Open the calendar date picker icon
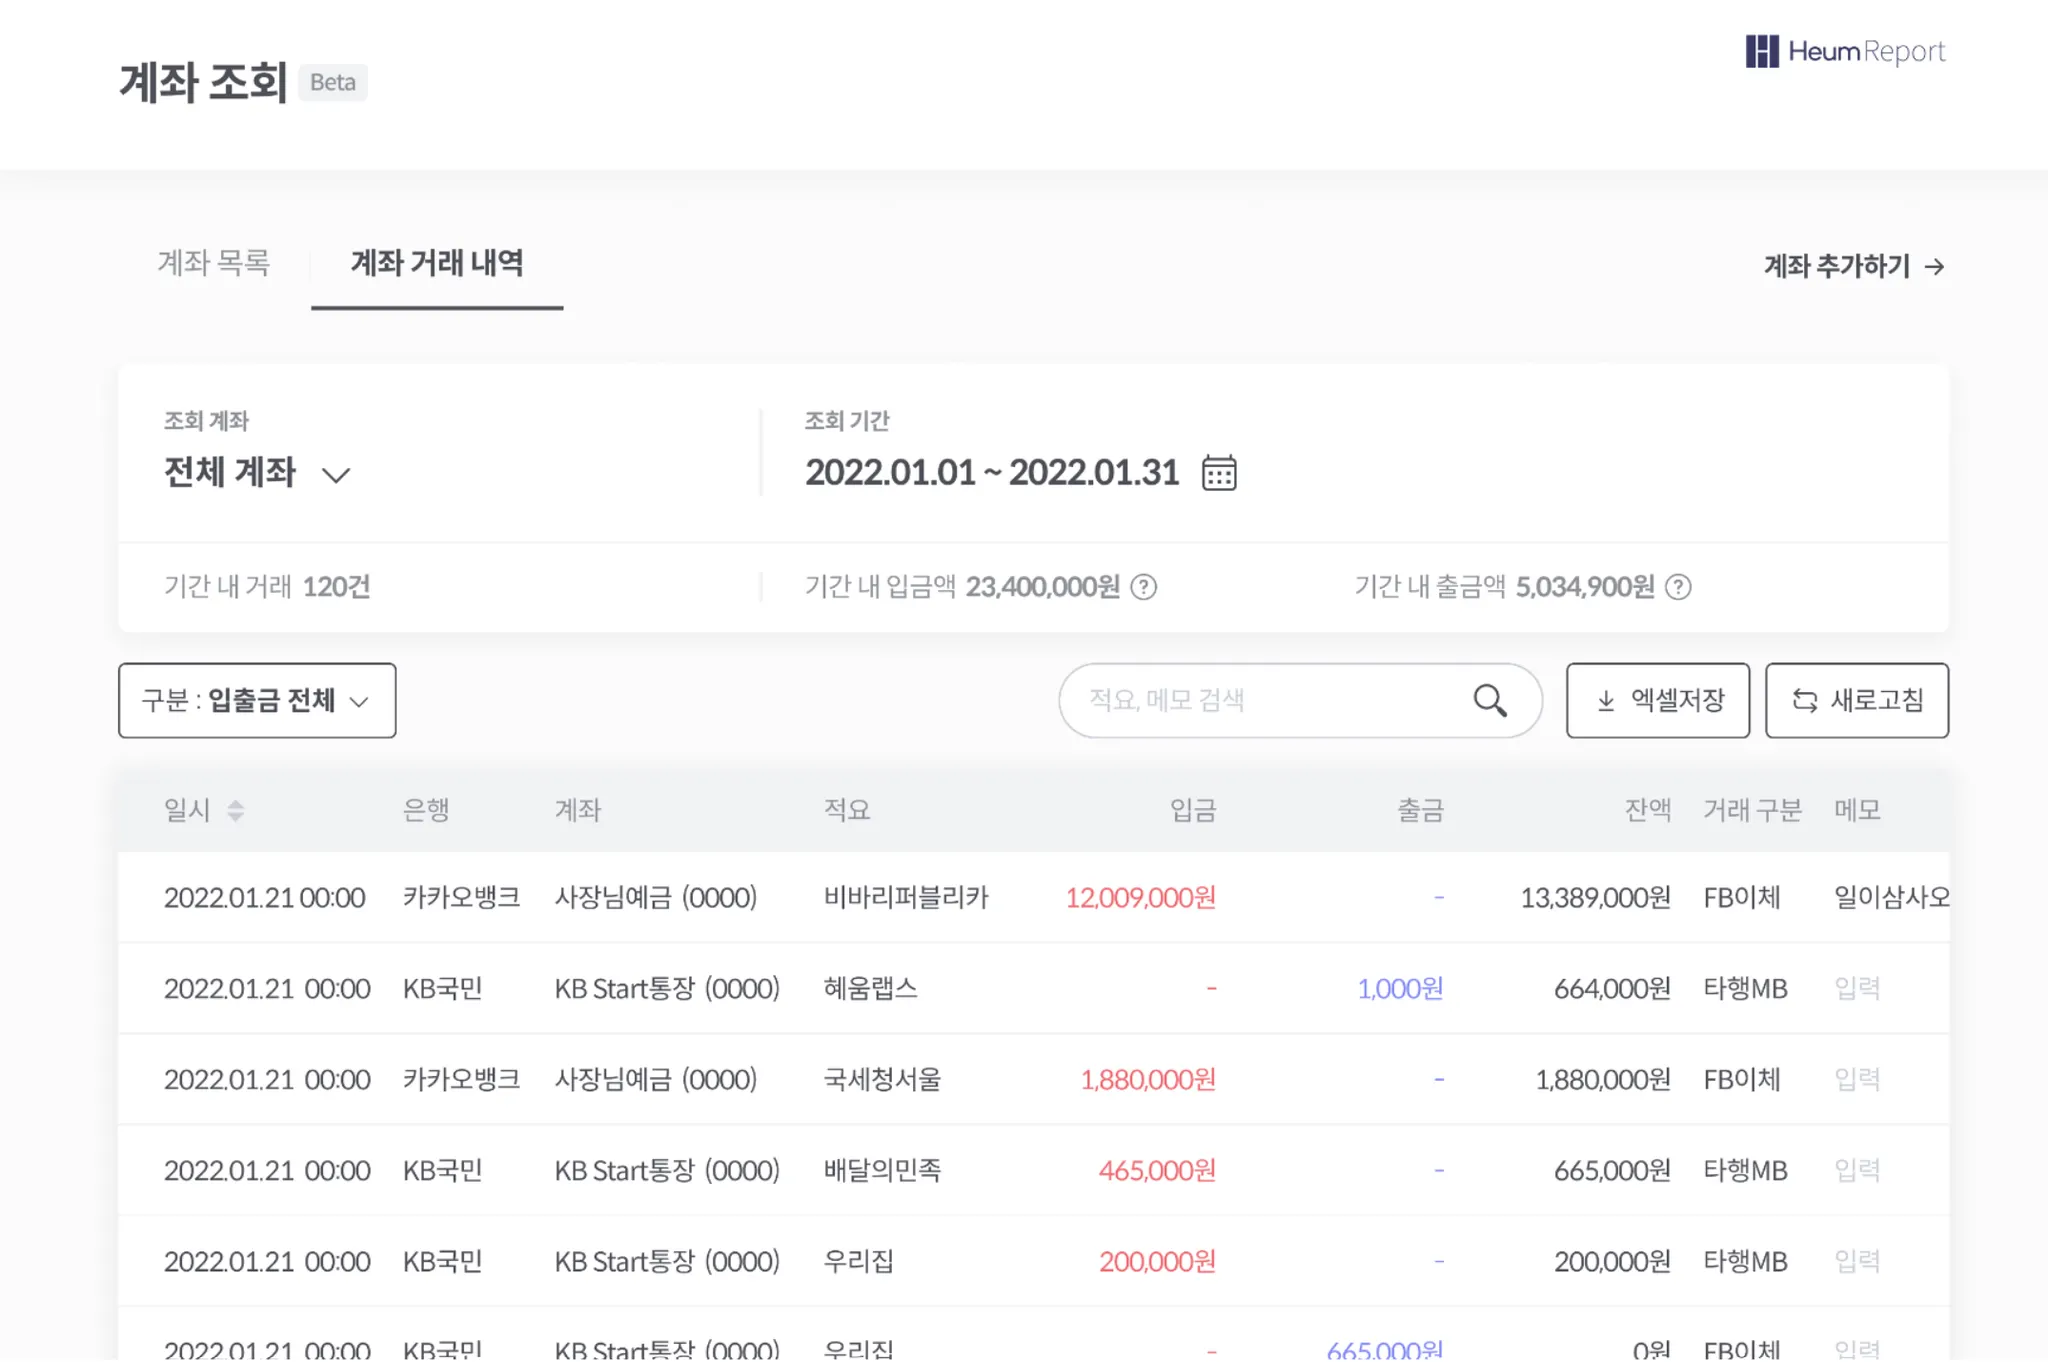The image size is (2048, 1362). (x=1218, y=473)
